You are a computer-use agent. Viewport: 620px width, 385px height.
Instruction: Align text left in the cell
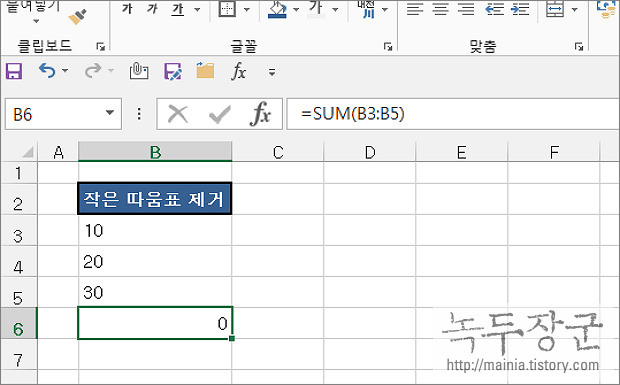tap(415, 9)
